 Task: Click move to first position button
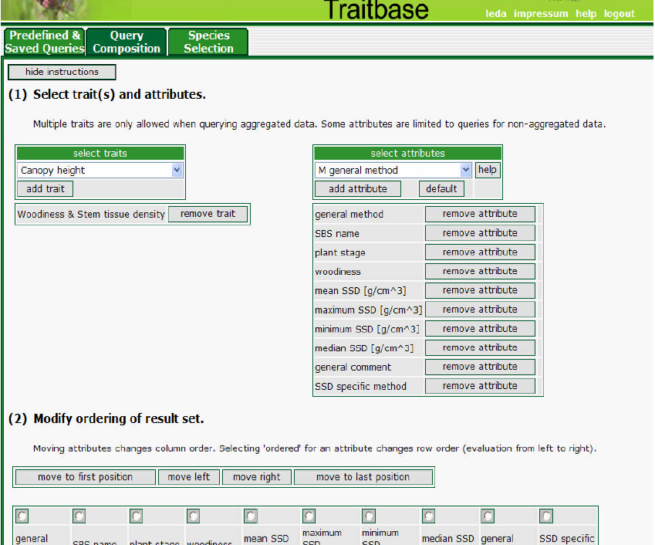[85, 477]
